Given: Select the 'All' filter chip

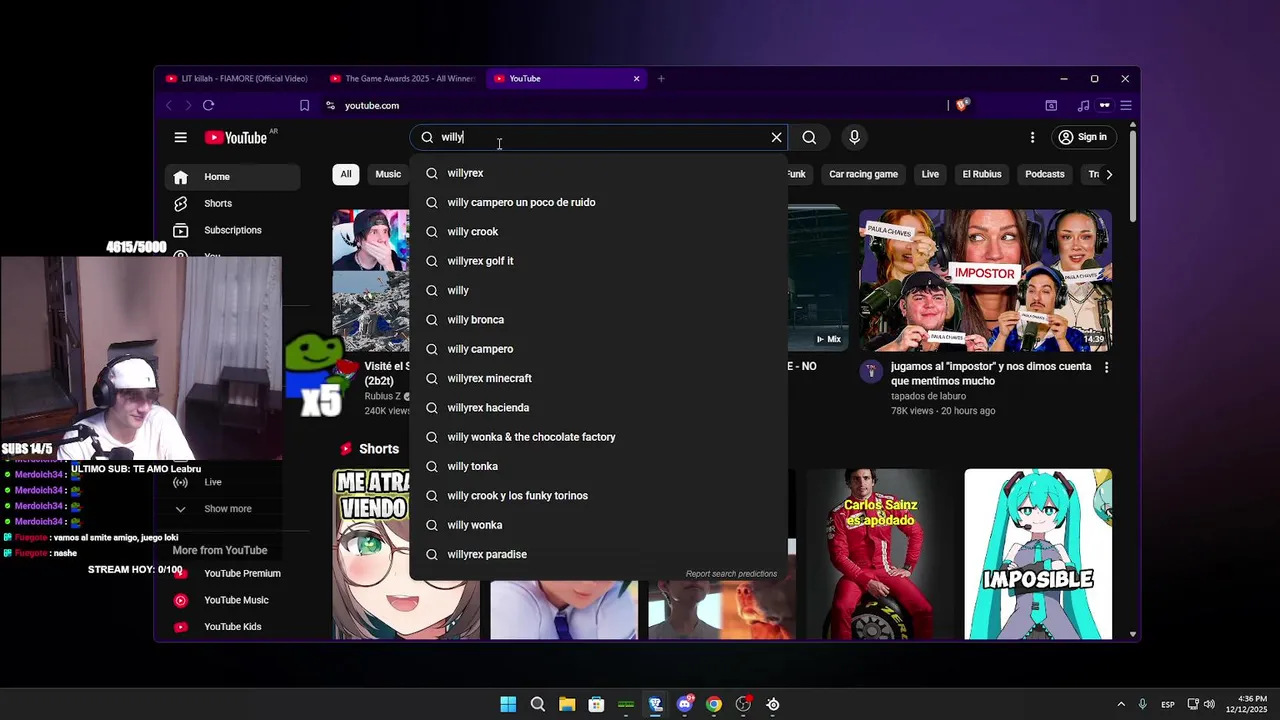Looking at the screenshot, I should (346, 174).
